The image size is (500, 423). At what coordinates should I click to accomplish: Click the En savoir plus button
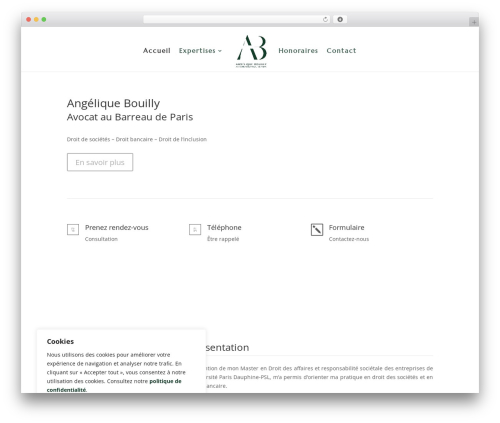[100, 162]
